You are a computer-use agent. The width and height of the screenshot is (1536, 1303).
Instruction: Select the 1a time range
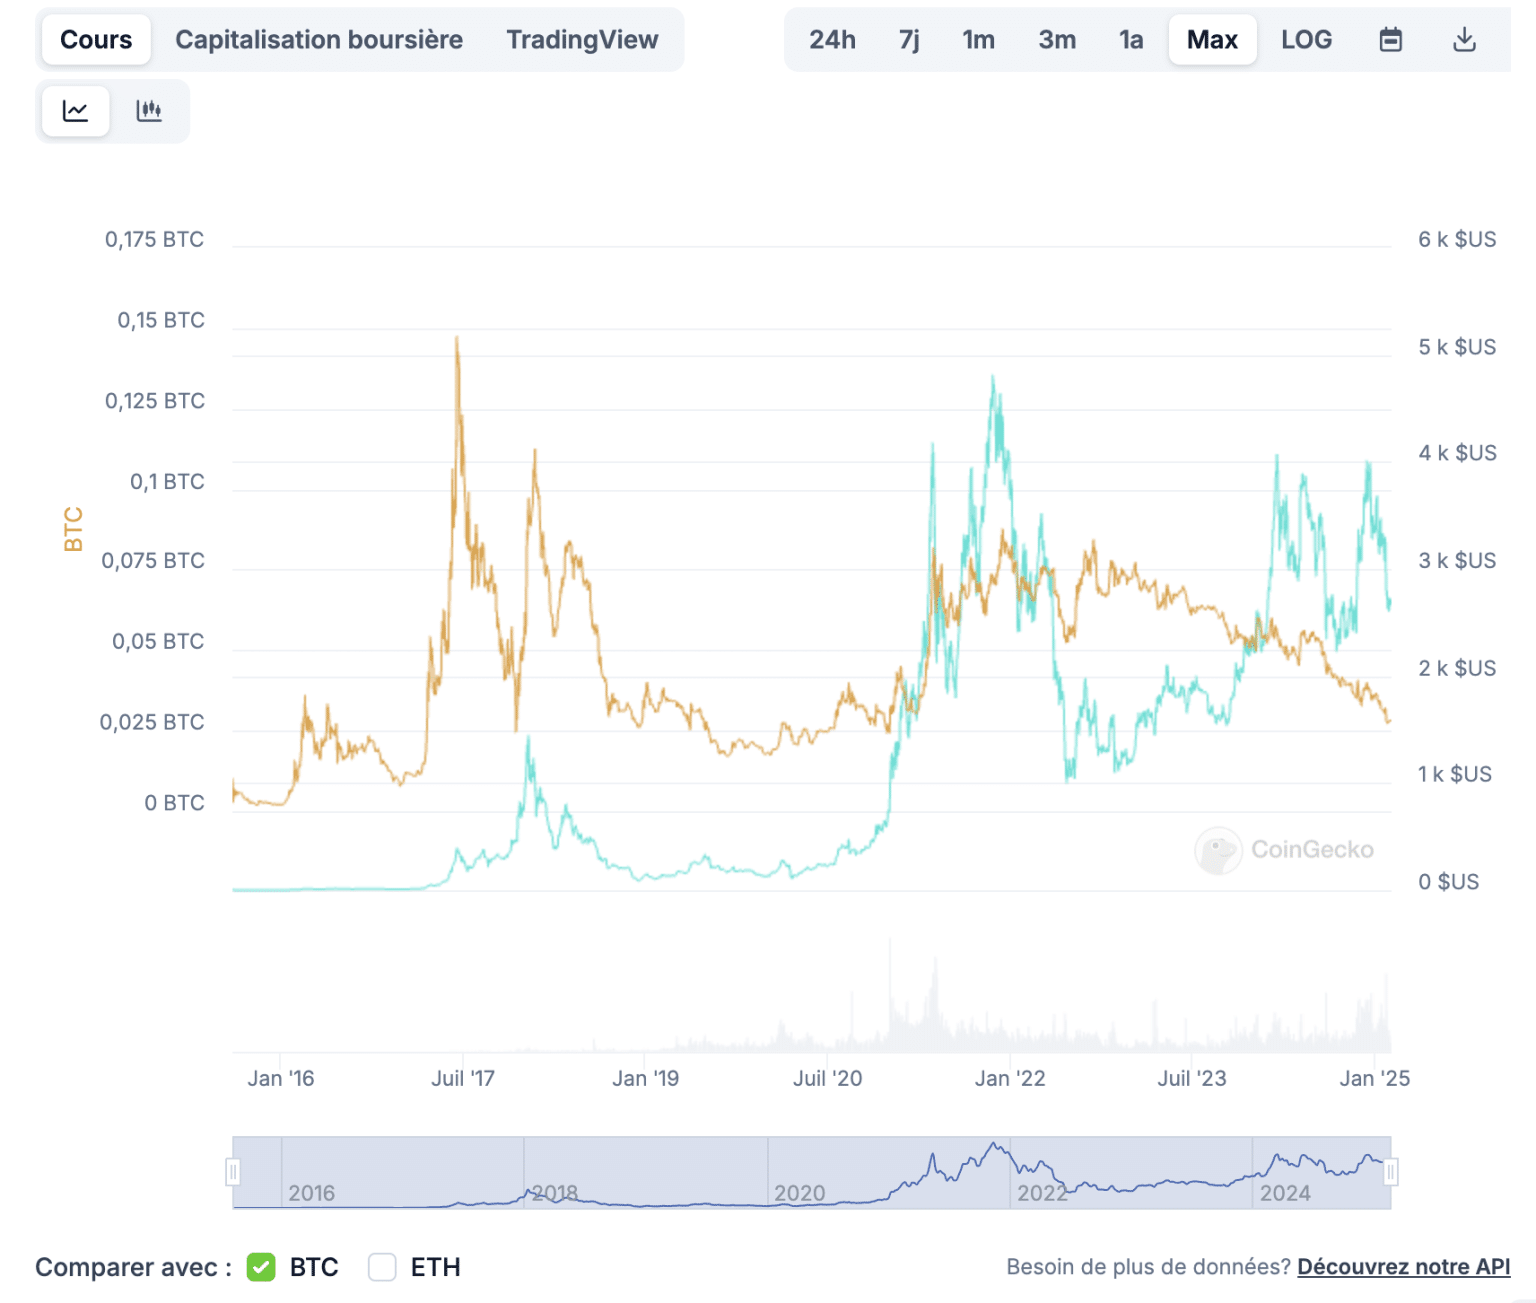click(1131, 39)
